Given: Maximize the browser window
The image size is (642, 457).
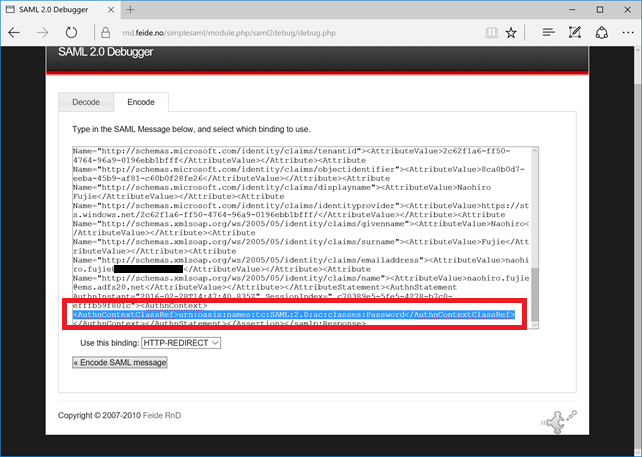Looking at the screenshot, I should pyautogui.click(x=600, y=9).
